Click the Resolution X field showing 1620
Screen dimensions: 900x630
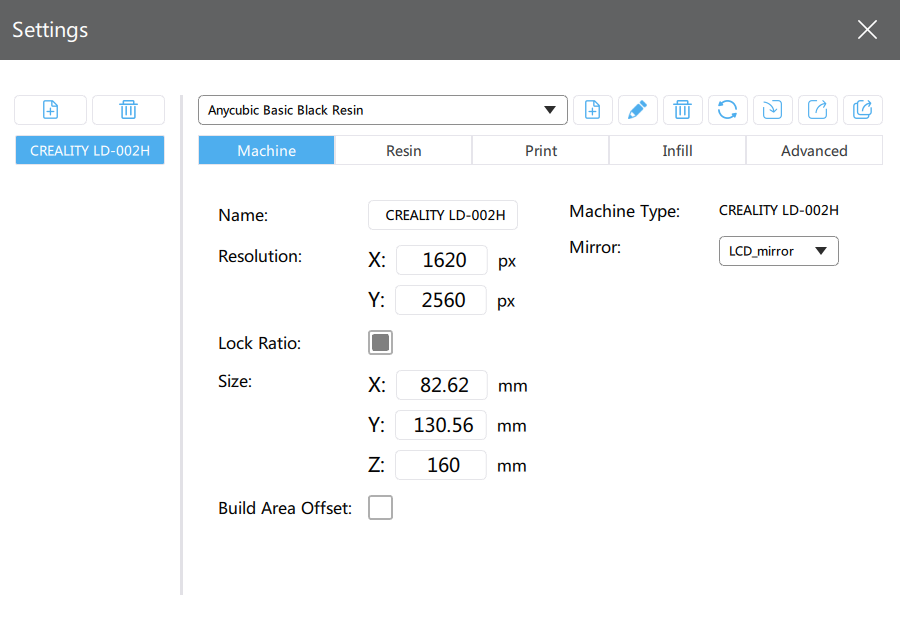[x=442, y=260]
